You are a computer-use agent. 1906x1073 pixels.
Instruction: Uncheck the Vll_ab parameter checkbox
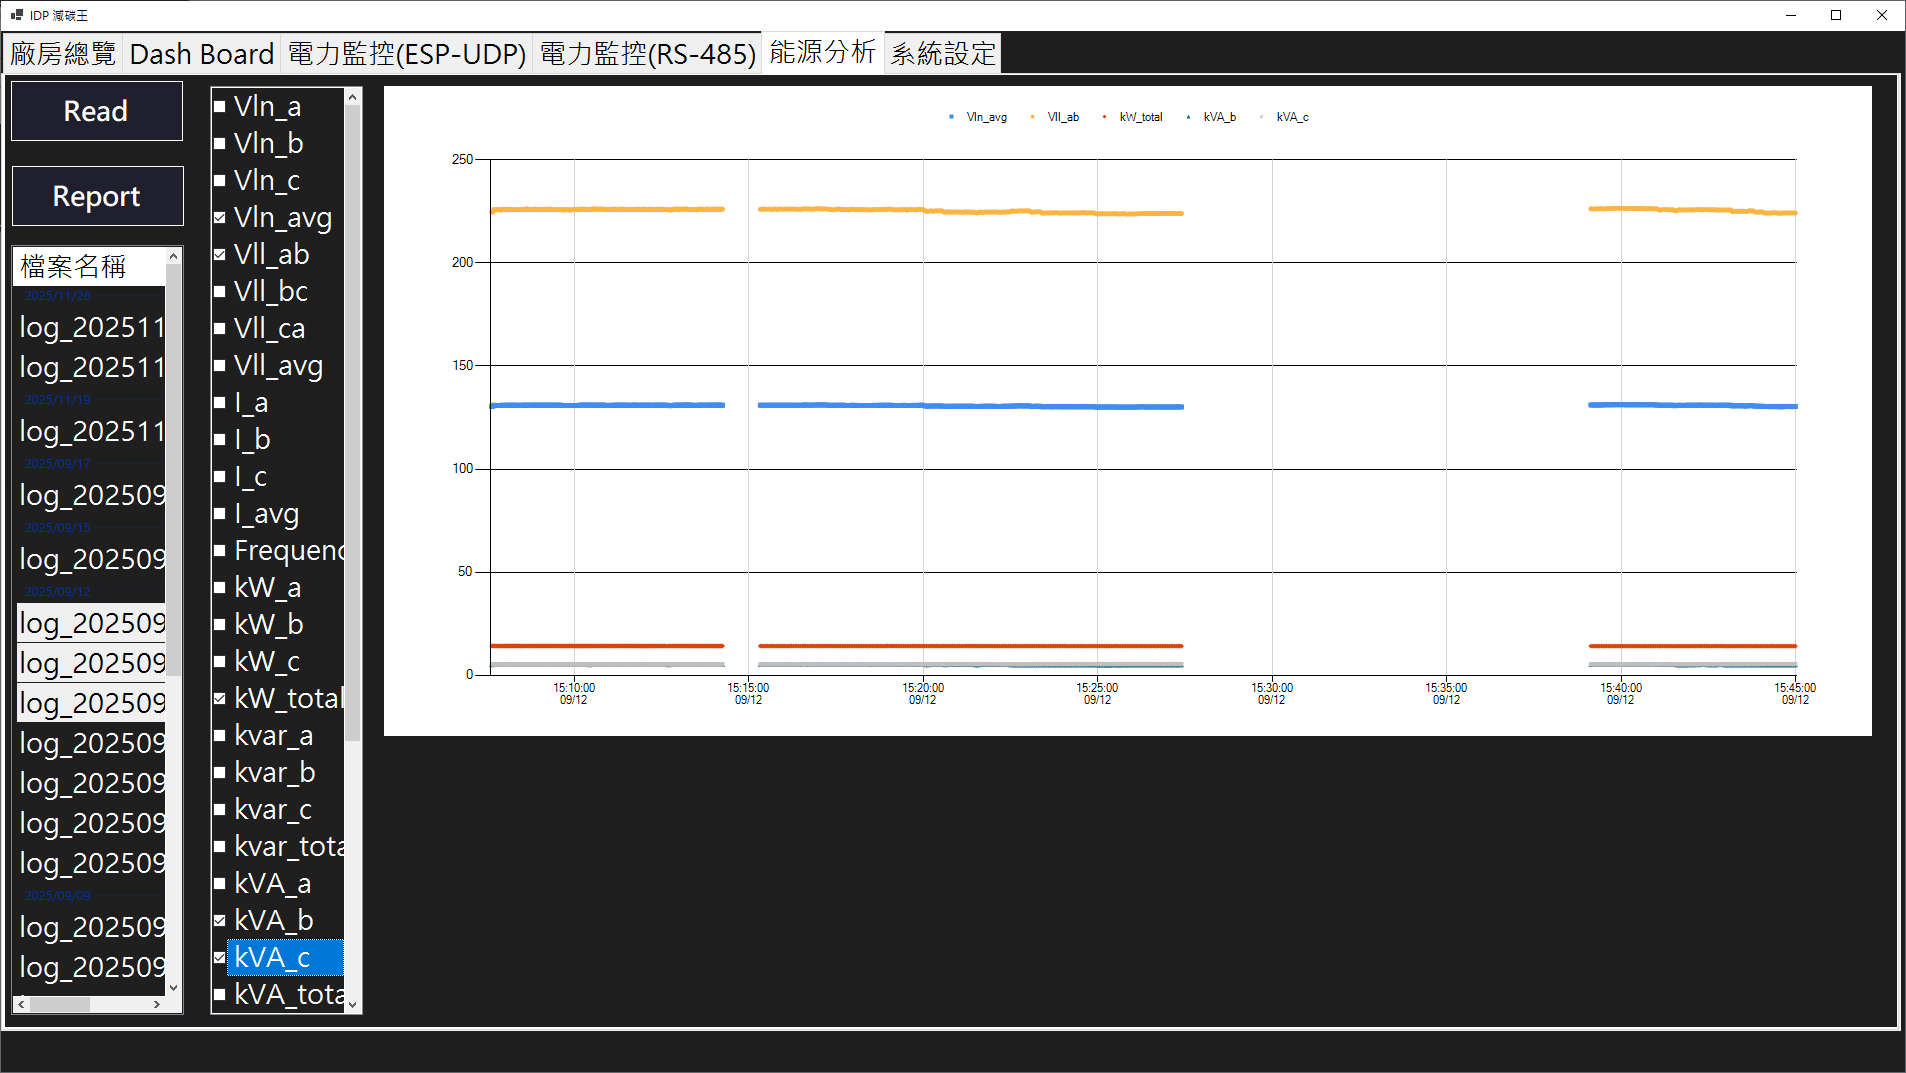pyautogui.click(x=221, y=254)
